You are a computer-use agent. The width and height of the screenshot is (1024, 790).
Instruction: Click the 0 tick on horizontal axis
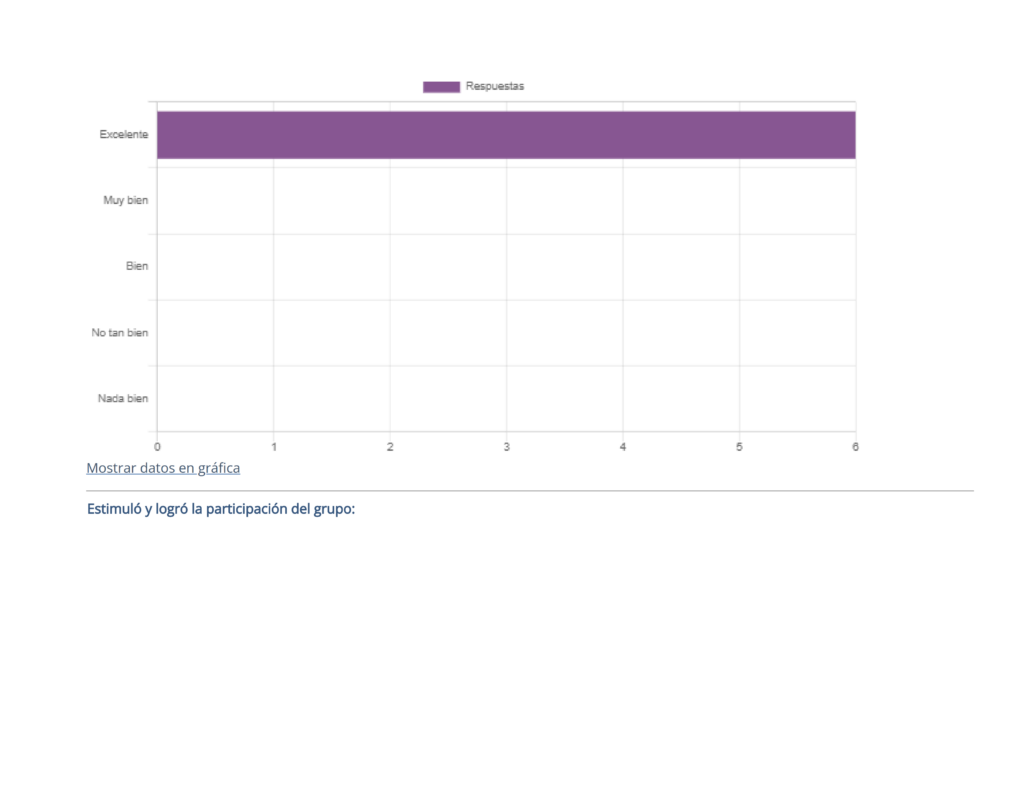click(157, 447)
